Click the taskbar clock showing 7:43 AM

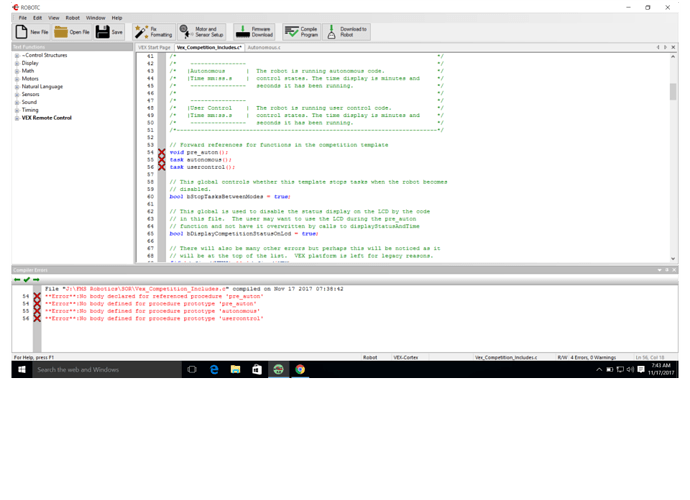[x=661, y=369]
